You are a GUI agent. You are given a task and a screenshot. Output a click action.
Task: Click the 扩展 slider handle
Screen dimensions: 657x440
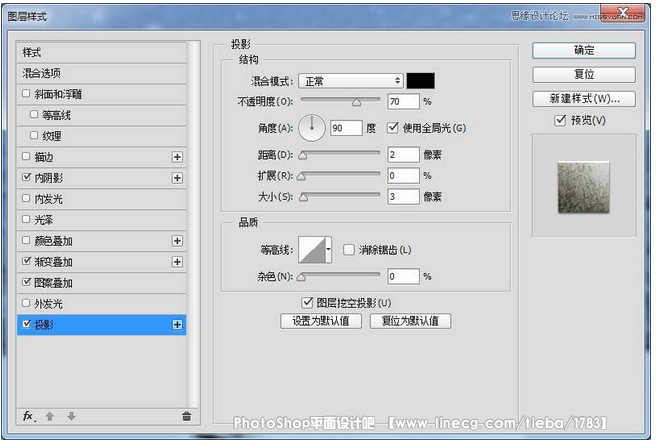pos(301,176)
